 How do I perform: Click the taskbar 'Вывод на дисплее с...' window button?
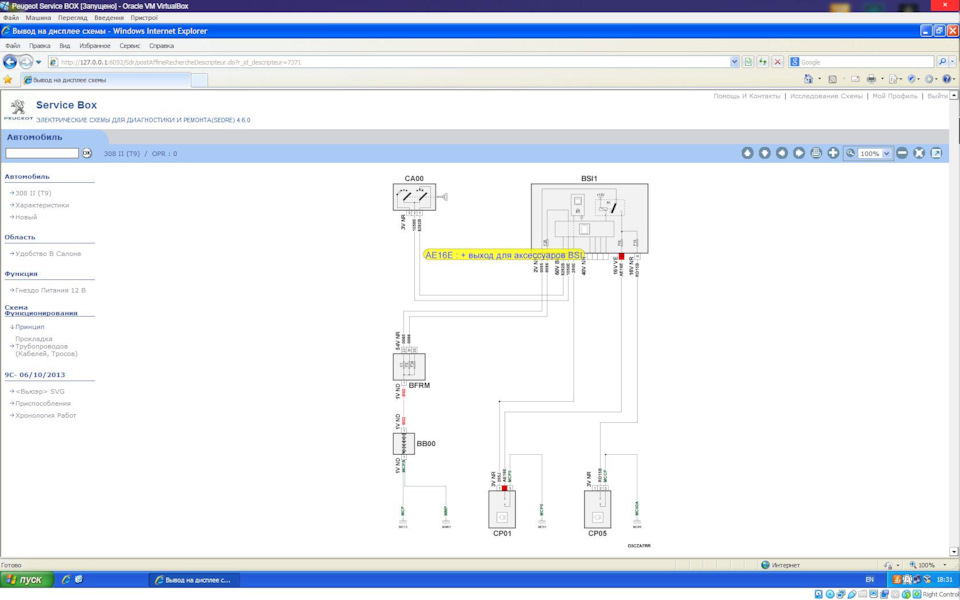point(194,579)
